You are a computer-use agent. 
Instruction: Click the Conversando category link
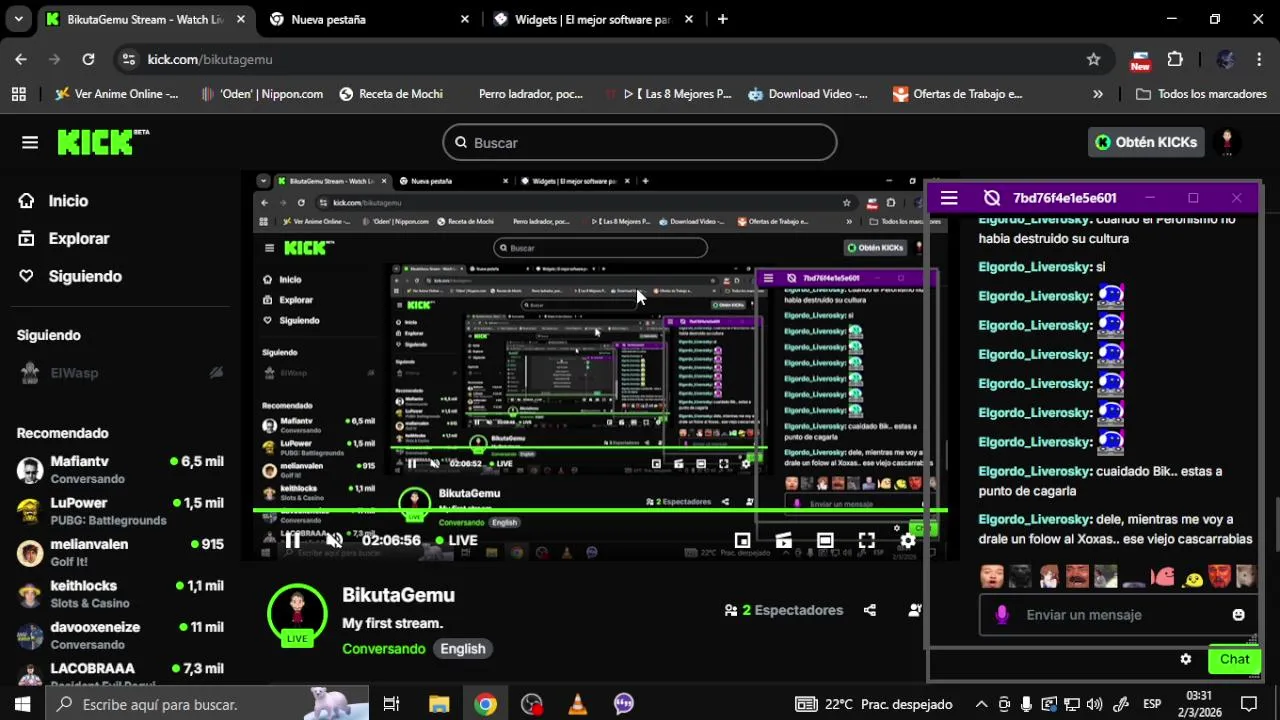[x=384, y=649]
